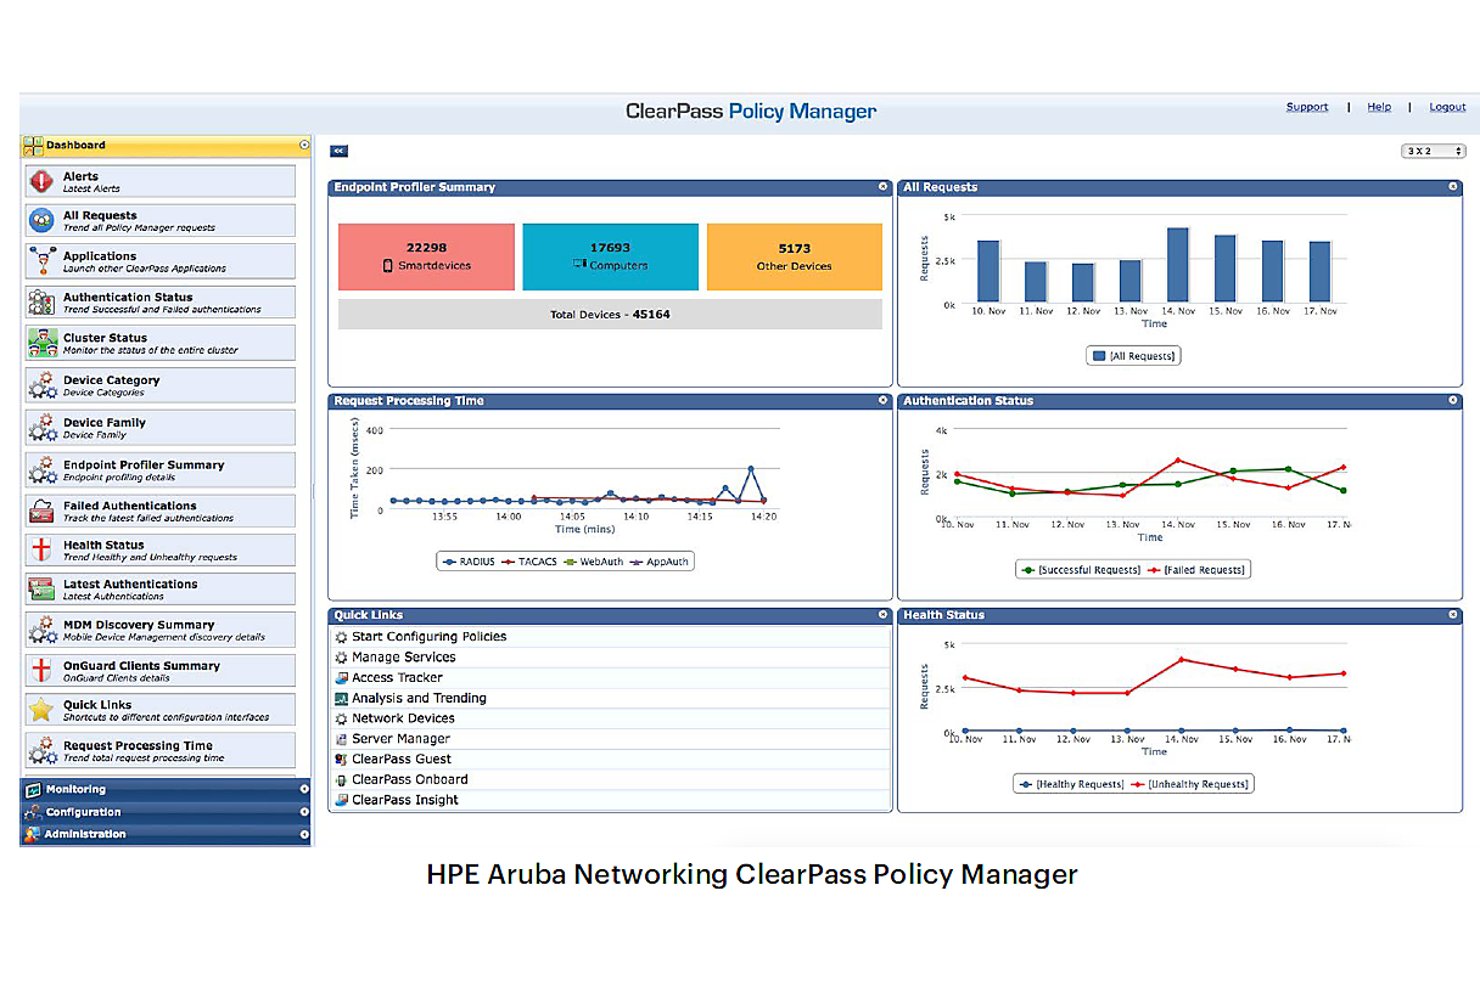Image resolution: width=1480 pixels, height=987 pixels.
Task: Toggle AppAuth series in legend
Action: point(659,562)
